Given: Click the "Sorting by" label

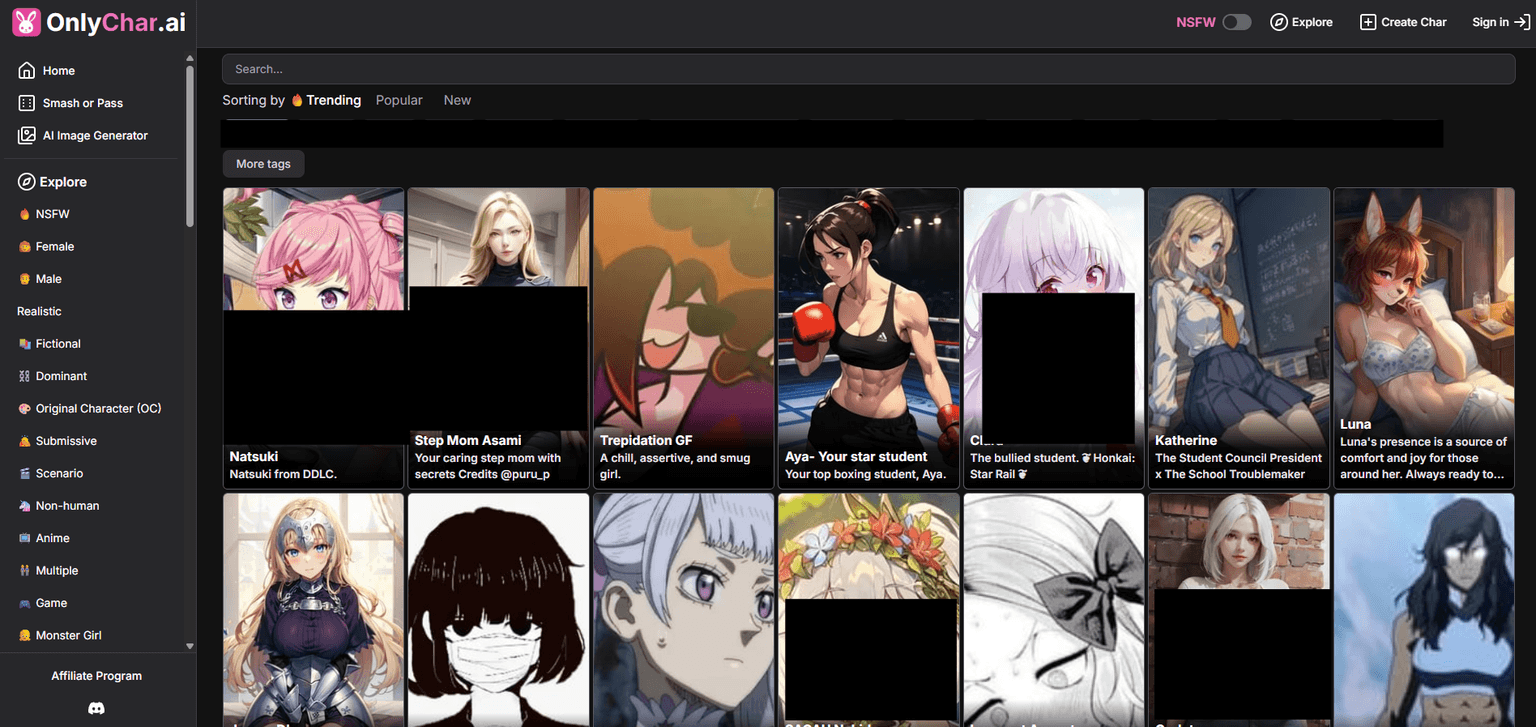Looking at the screenshot, I should (254, 100).
